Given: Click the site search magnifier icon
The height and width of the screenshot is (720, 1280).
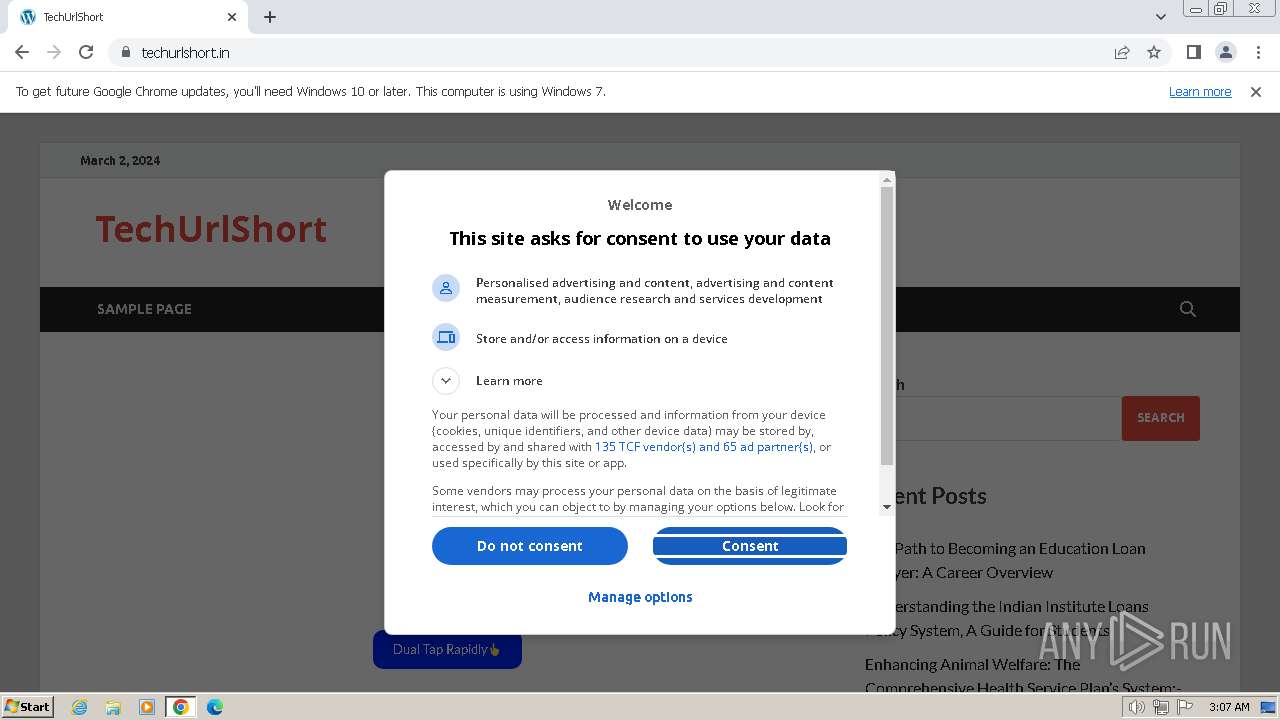Looking at the screenshot, I should pyautogui.click(x=1188, y=309).
